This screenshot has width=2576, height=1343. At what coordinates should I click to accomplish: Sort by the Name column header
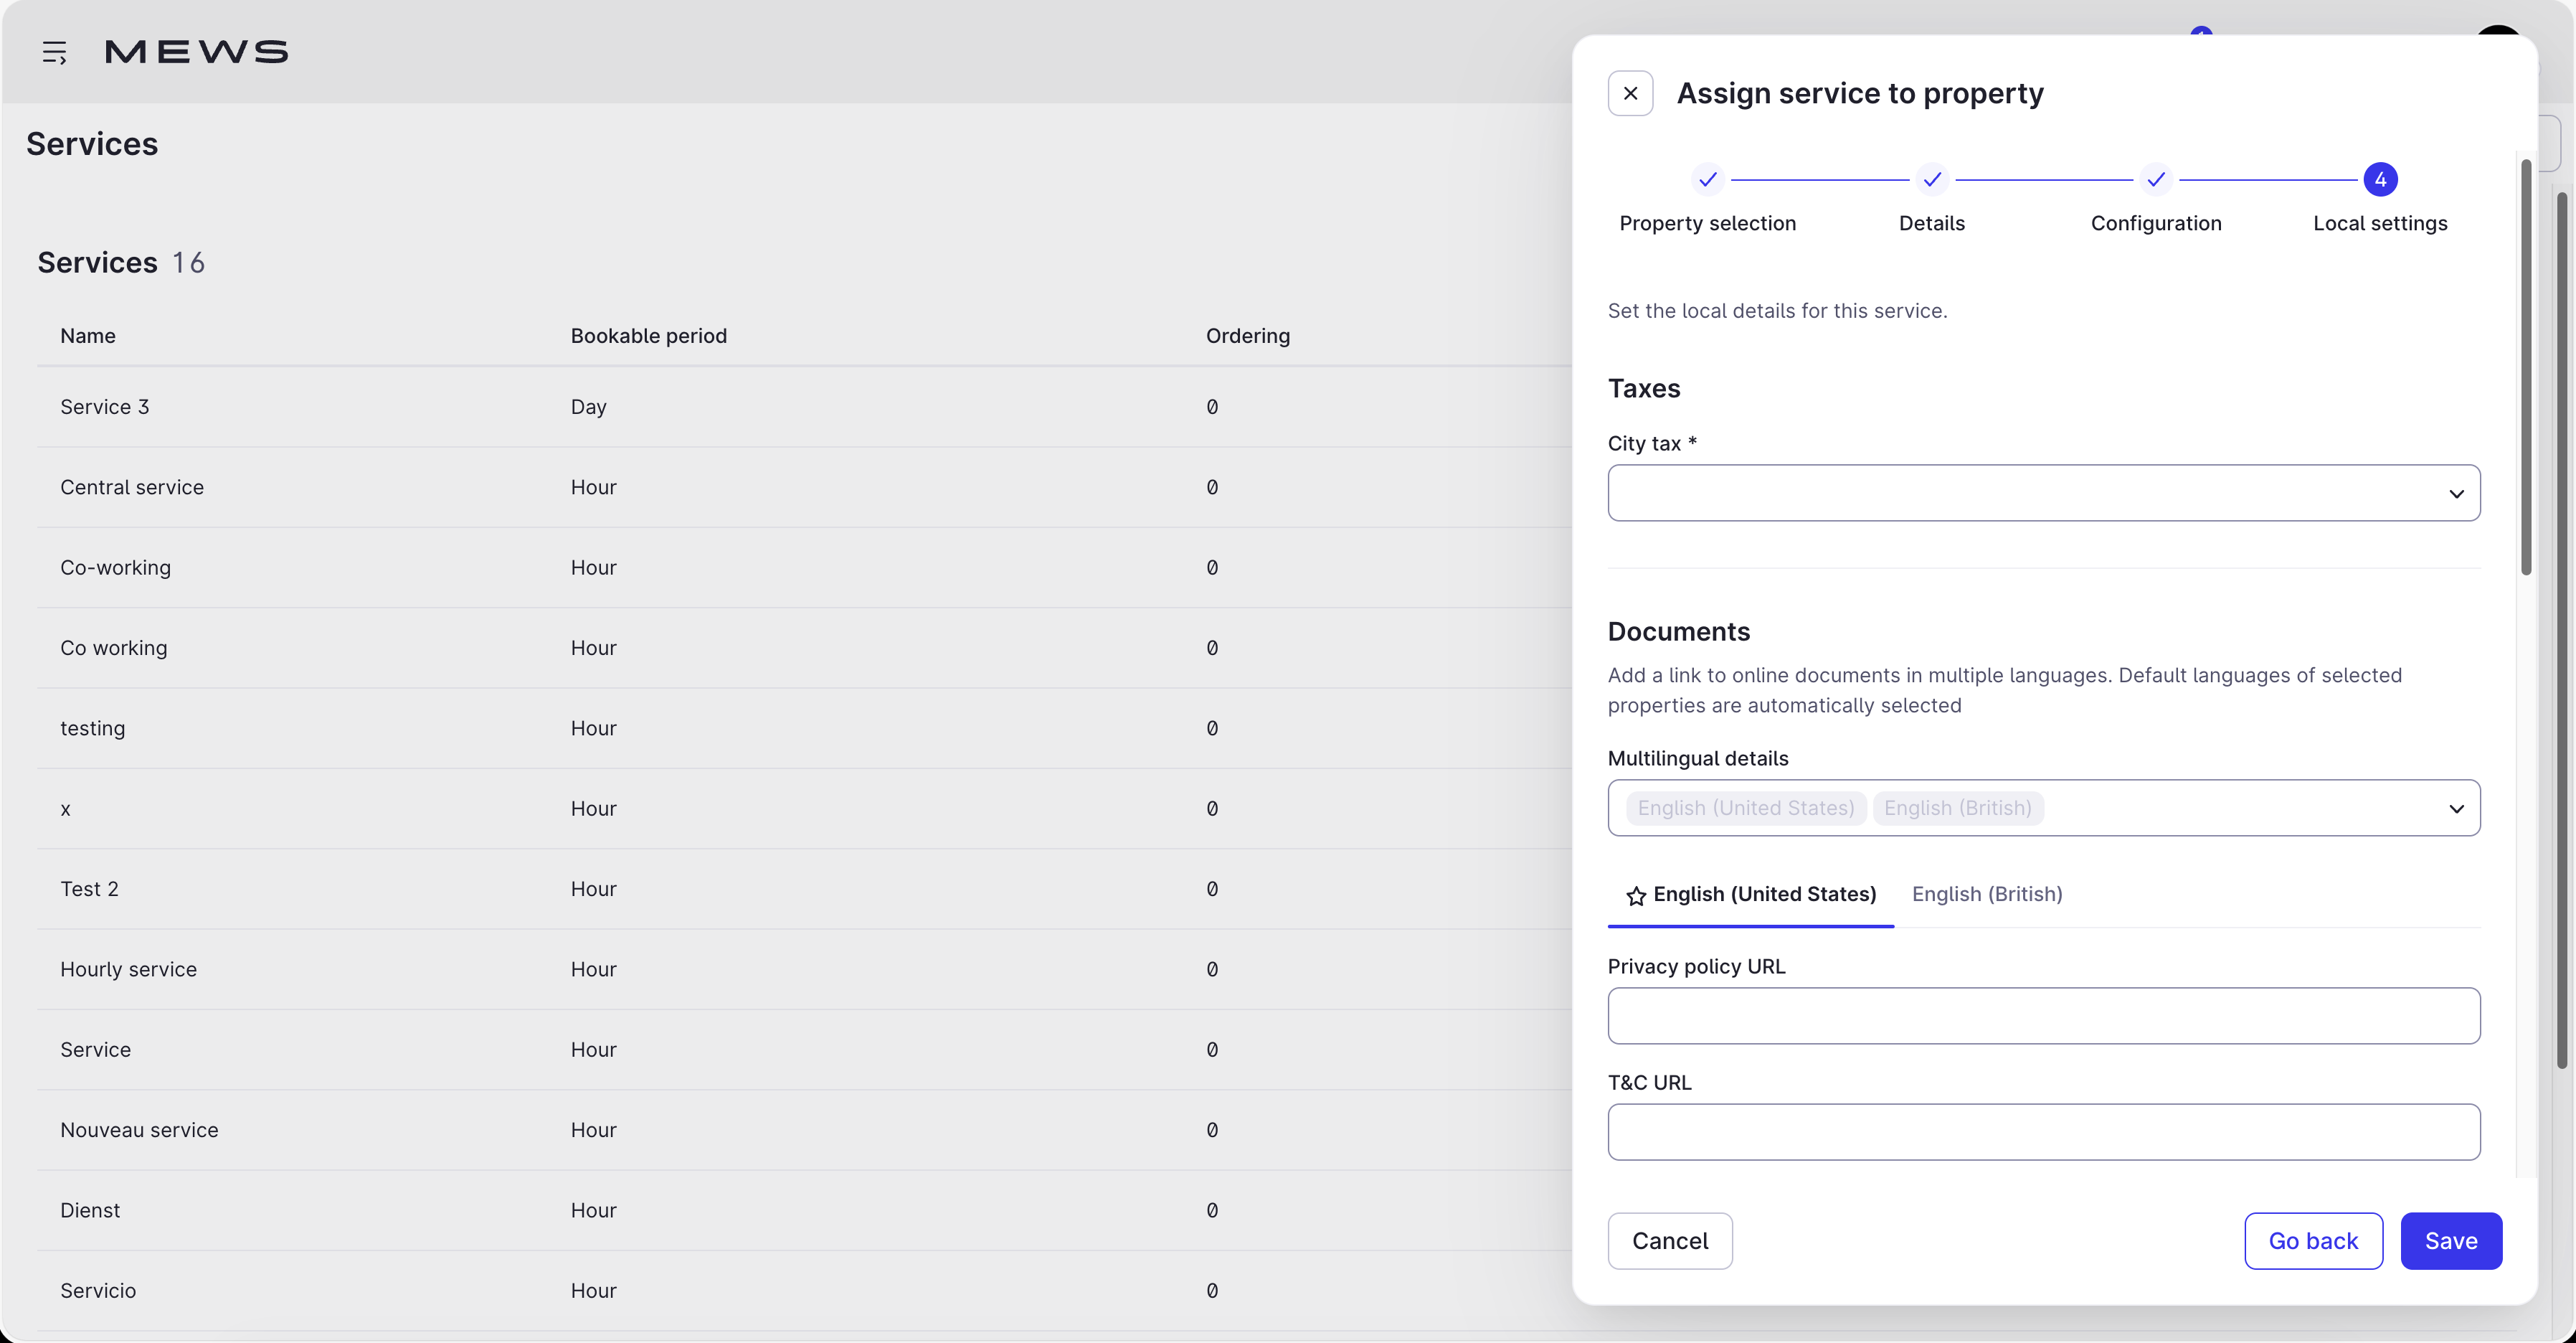88,336
